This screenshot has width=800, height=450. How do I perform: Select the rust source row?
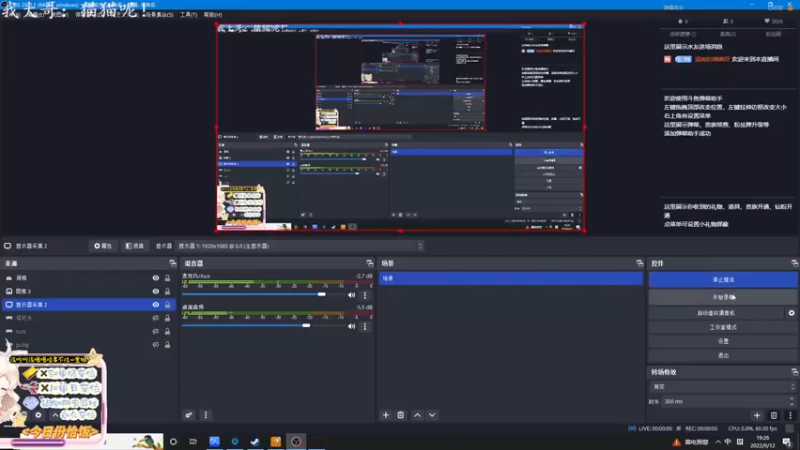click(89, 332)
